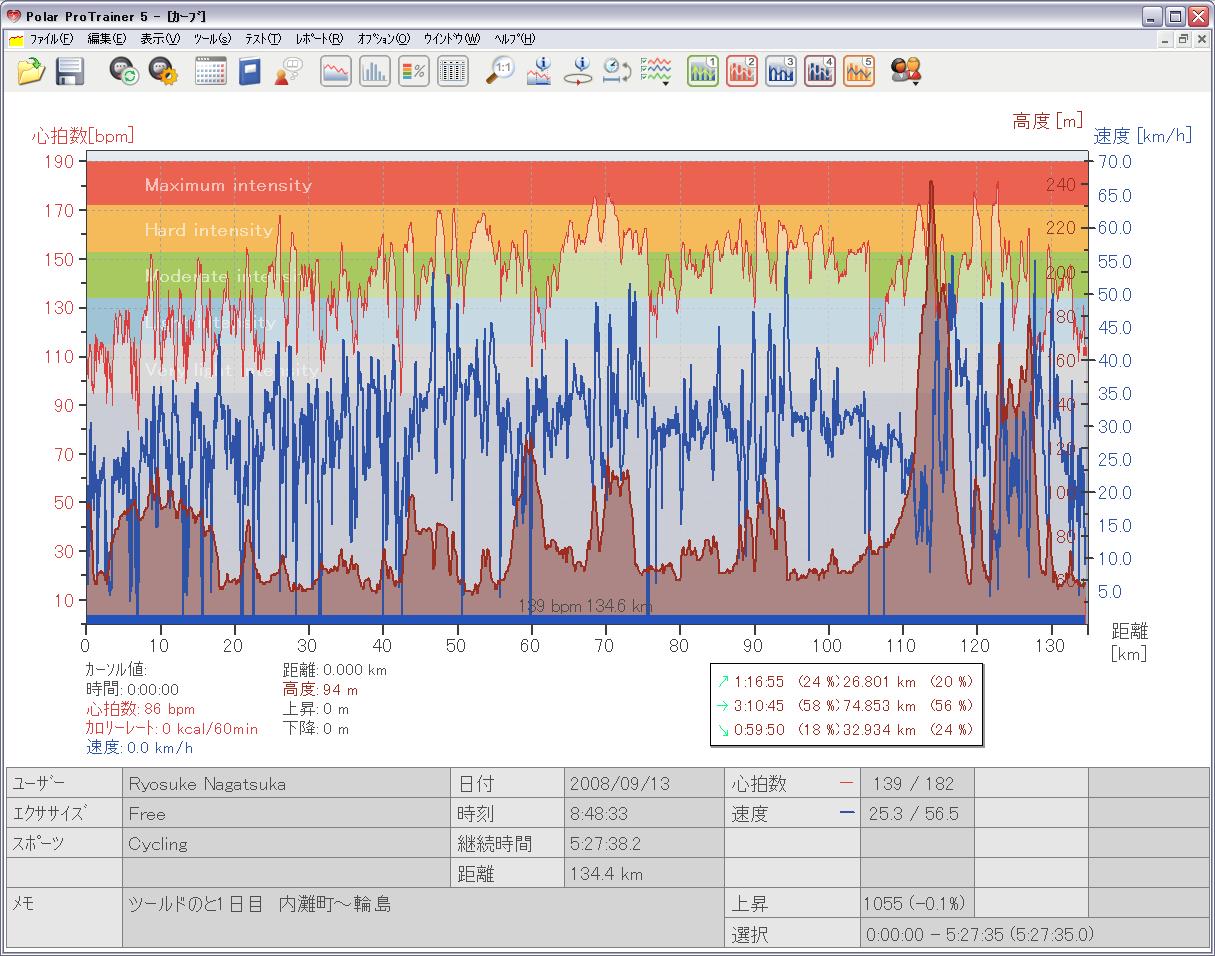
Task: Click the person with speech bubble icon
Action: [x=289, y=71]
